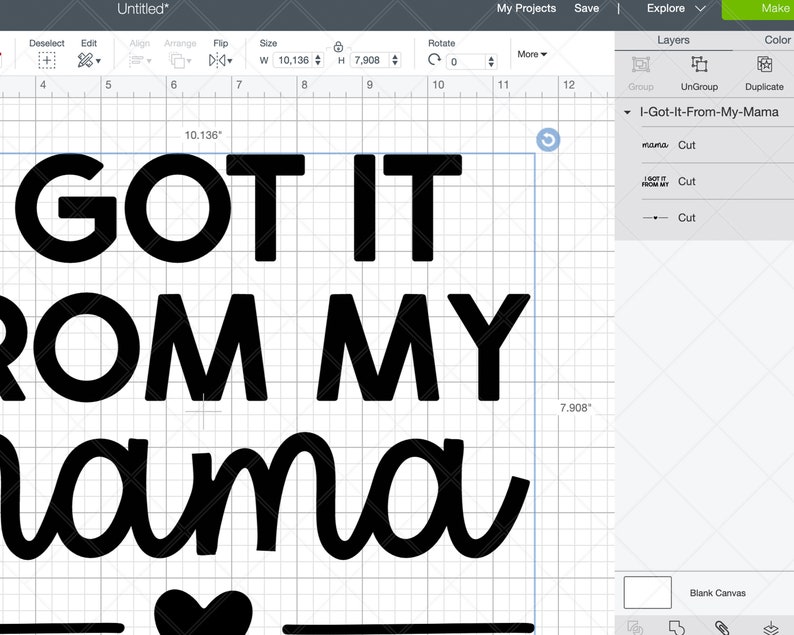Screen dimensions: 794x635
Task: Click the green Make It button
Action: click(x=758, y=9)
